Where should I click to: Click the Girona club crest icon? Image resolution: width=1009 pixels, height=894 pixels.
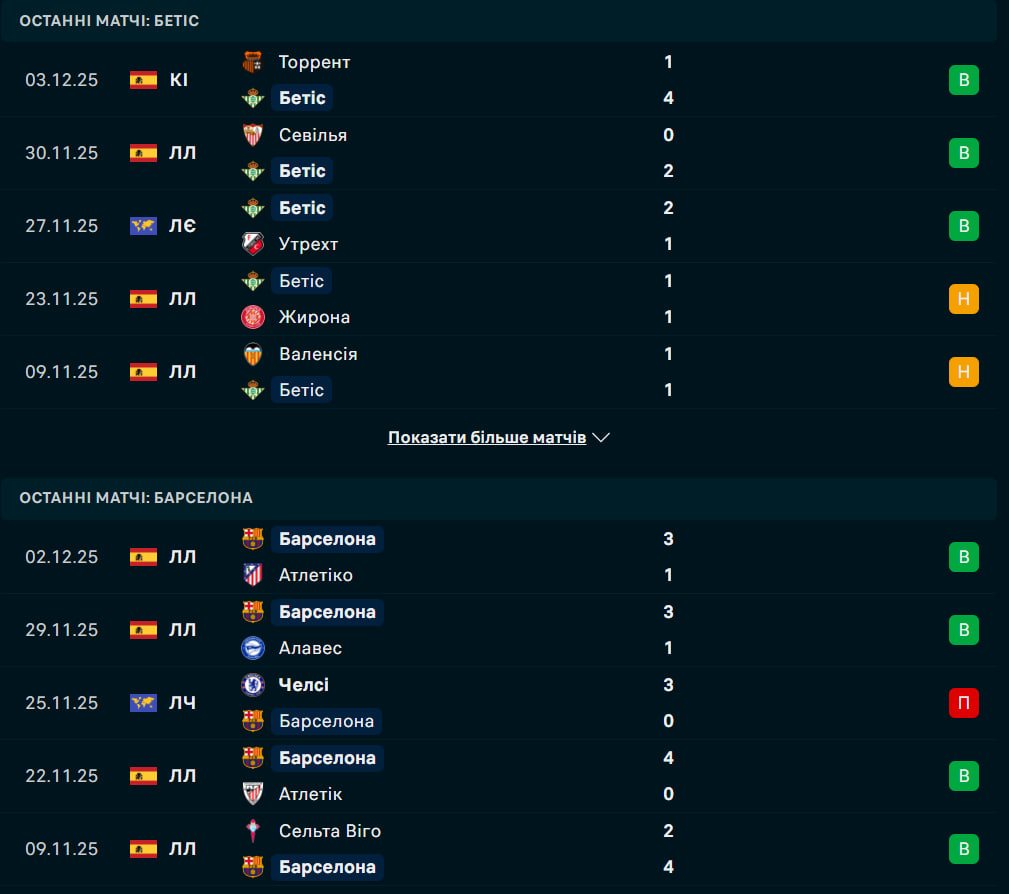253,317
